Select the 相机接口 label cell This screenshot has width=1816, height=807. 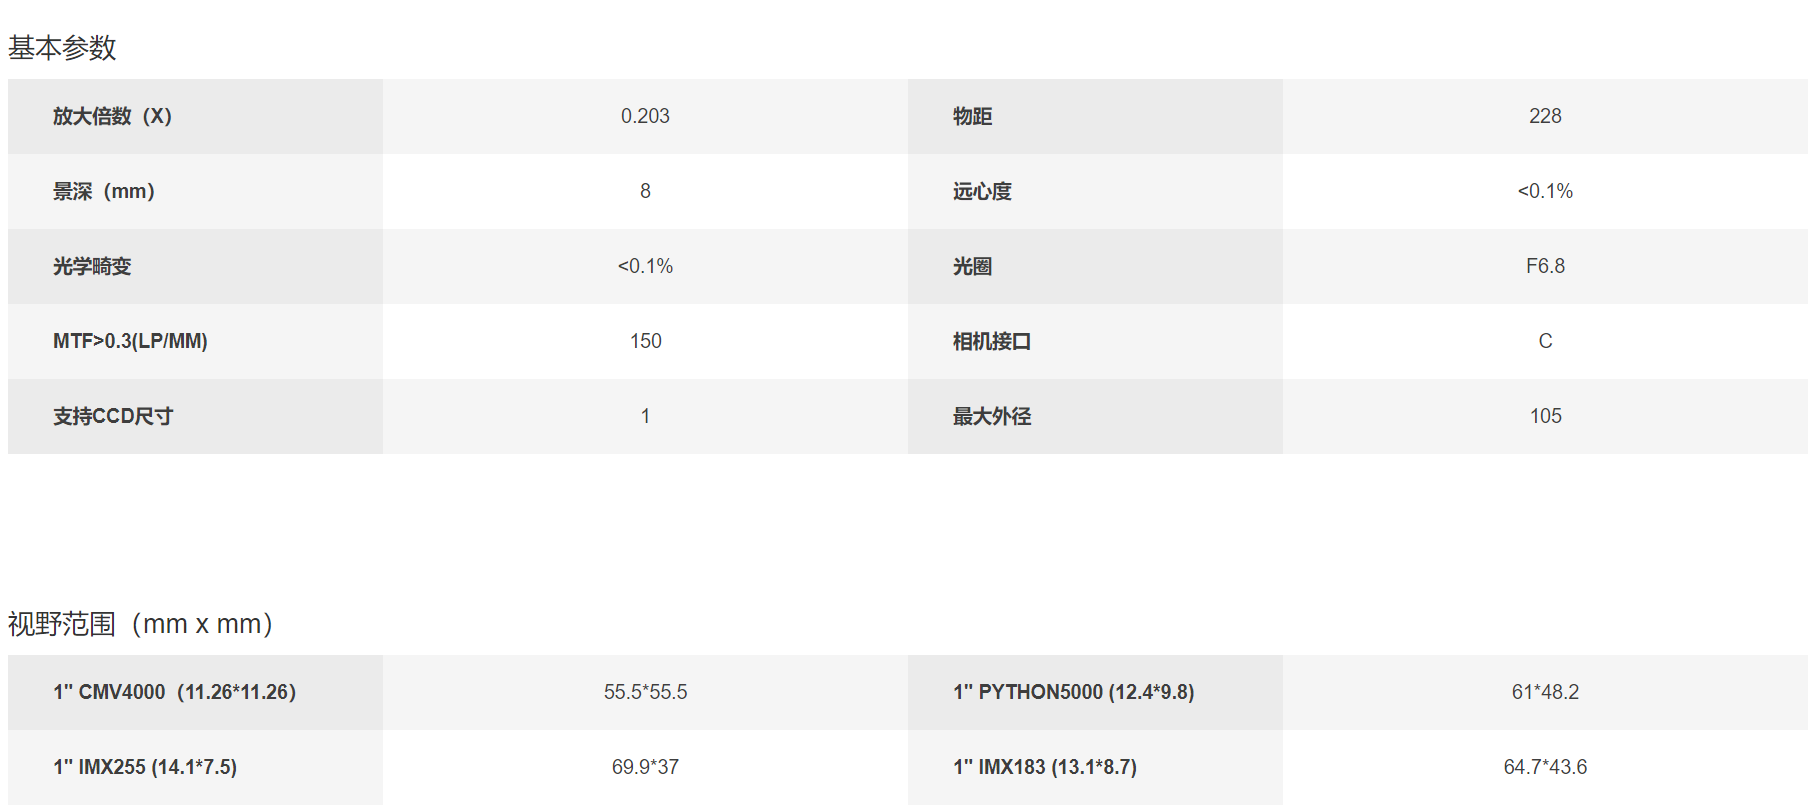(x=1095, y=341)
